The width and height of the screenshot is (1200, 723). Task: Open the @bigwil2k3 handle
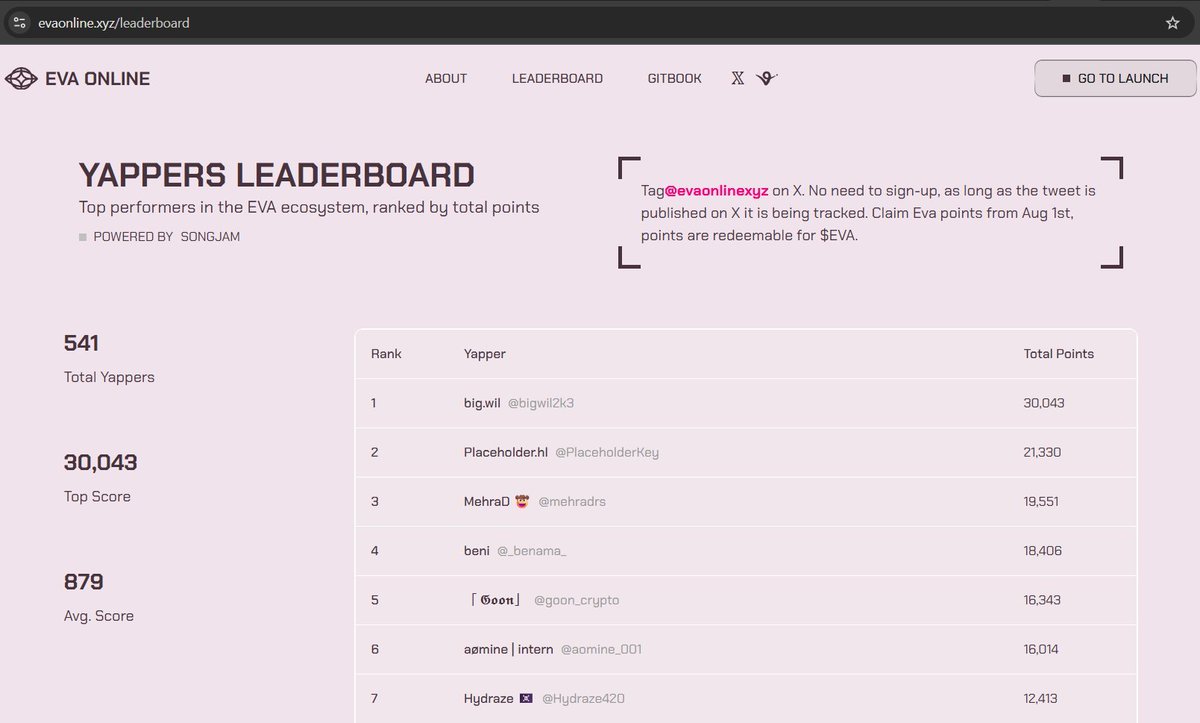click(541, 403)
